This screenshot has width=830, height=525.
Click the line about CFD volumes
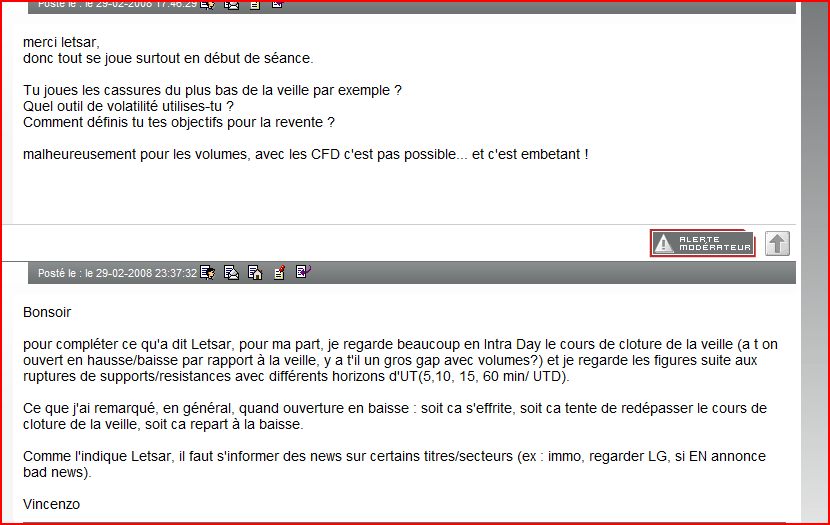tap(305, 154)
